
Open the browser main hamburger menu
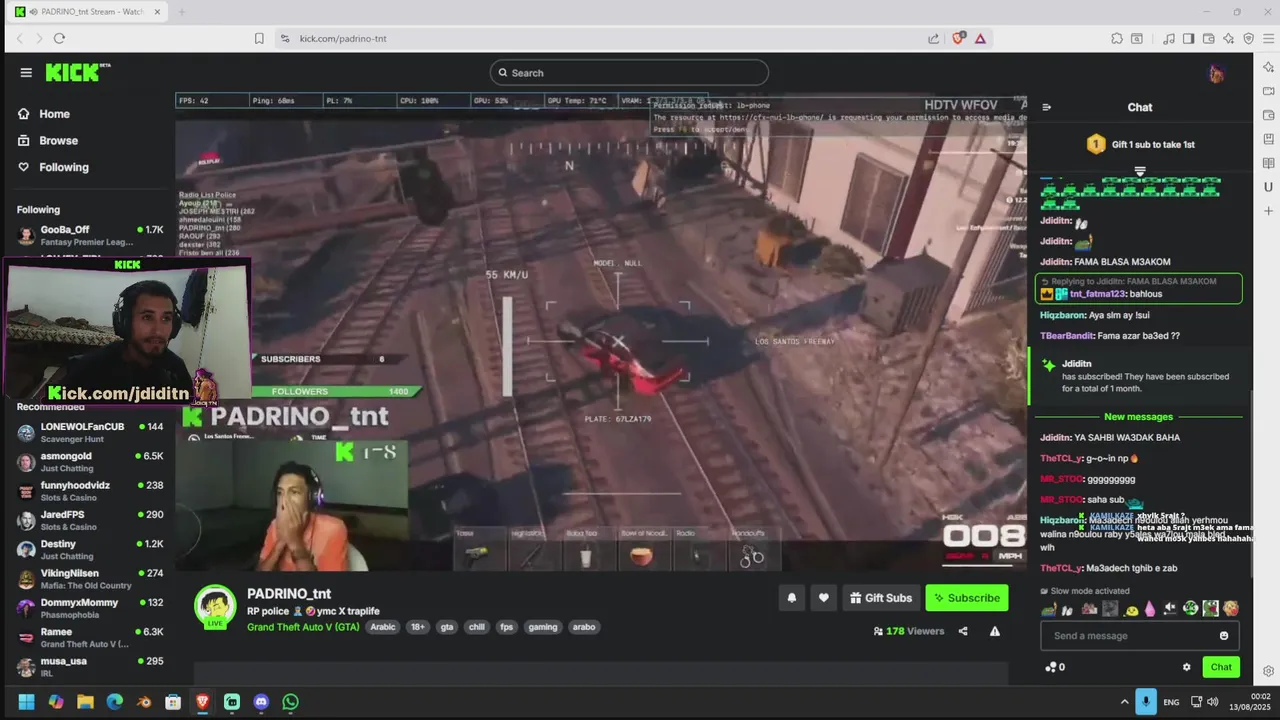[x=1267, y=38]
